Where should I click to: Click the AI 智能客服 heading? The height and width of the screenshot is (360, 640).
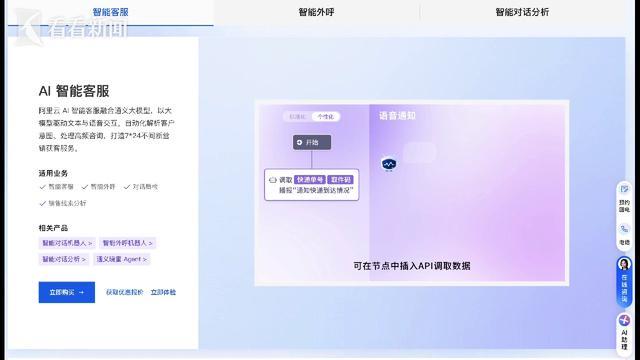[74, 91]
